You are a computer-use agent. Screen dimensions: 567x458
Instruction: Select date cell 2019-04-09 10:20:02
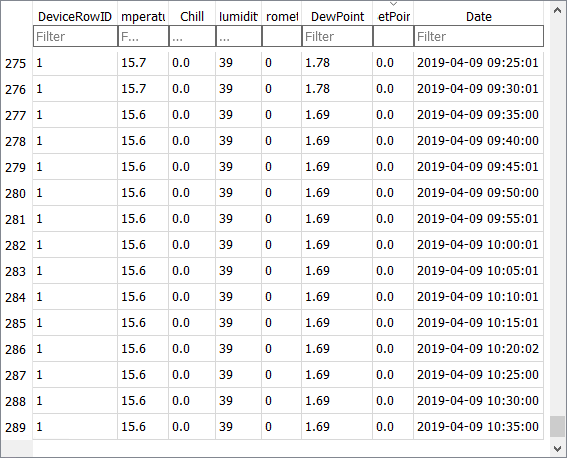(x=478, y=348)
